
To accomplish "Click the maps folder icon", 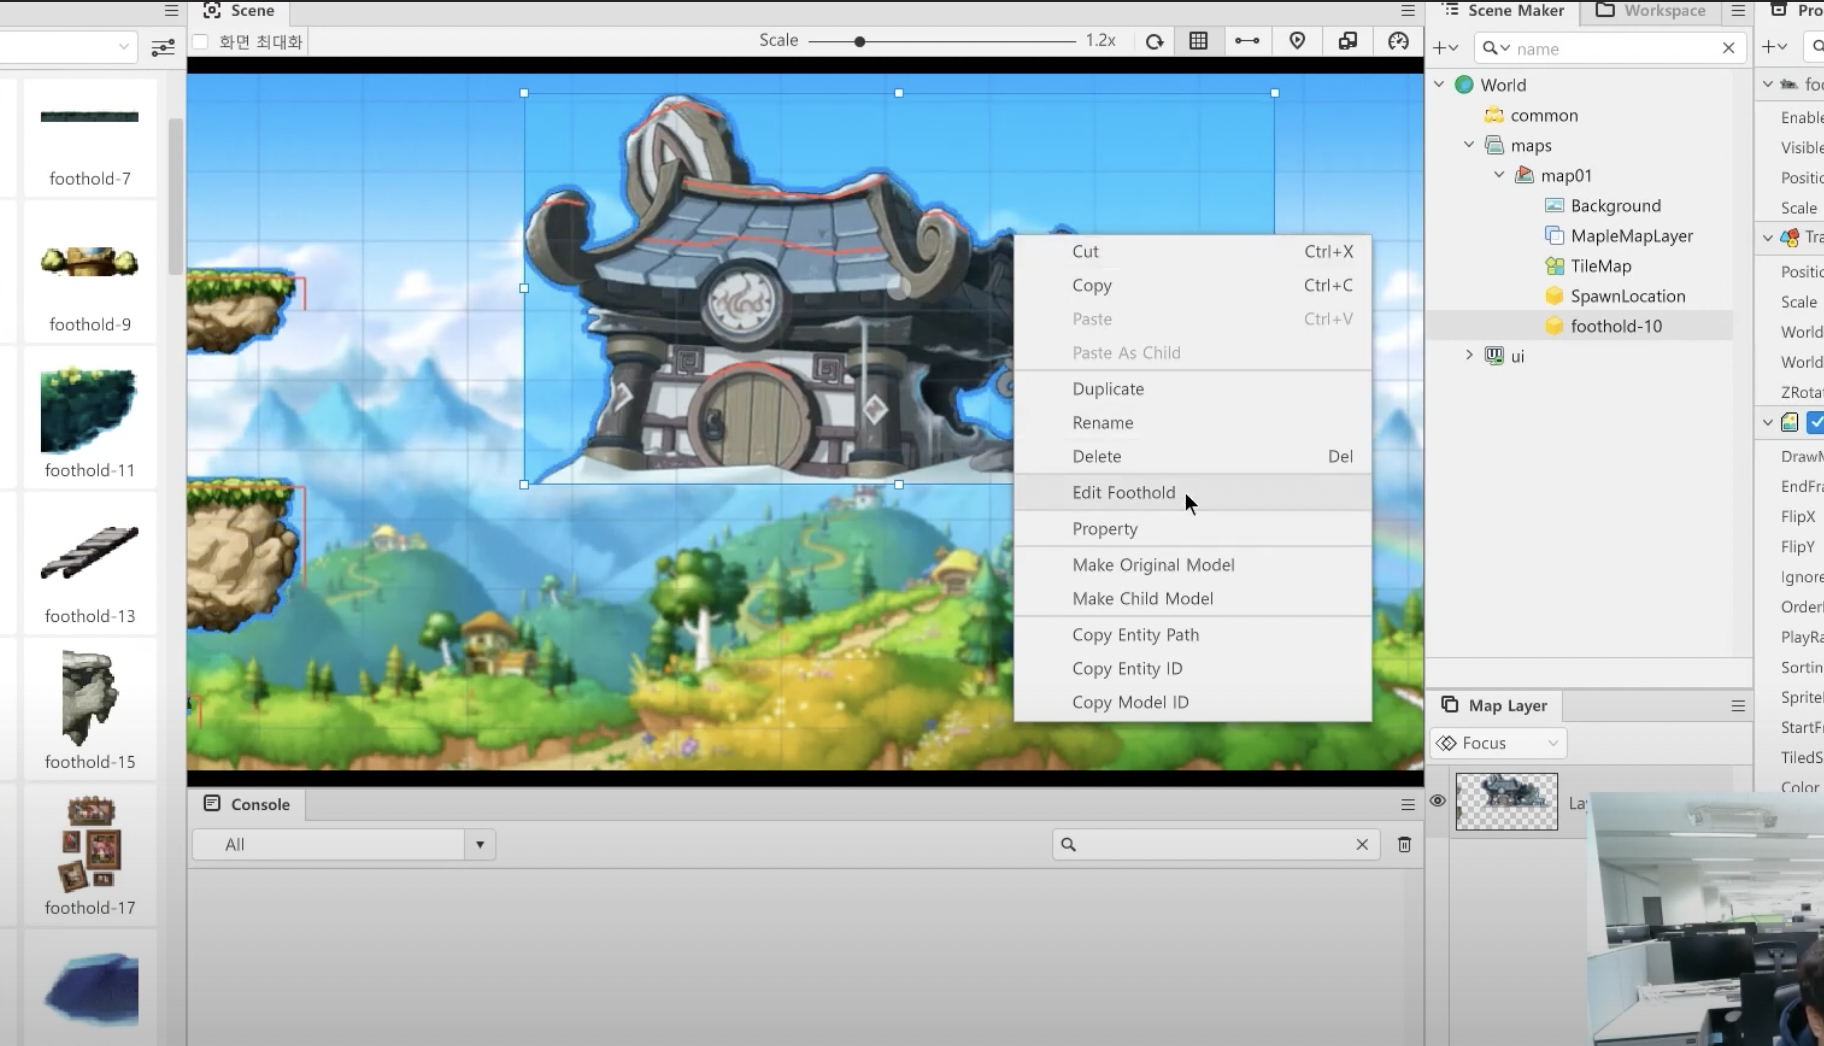I will 1494,146.
